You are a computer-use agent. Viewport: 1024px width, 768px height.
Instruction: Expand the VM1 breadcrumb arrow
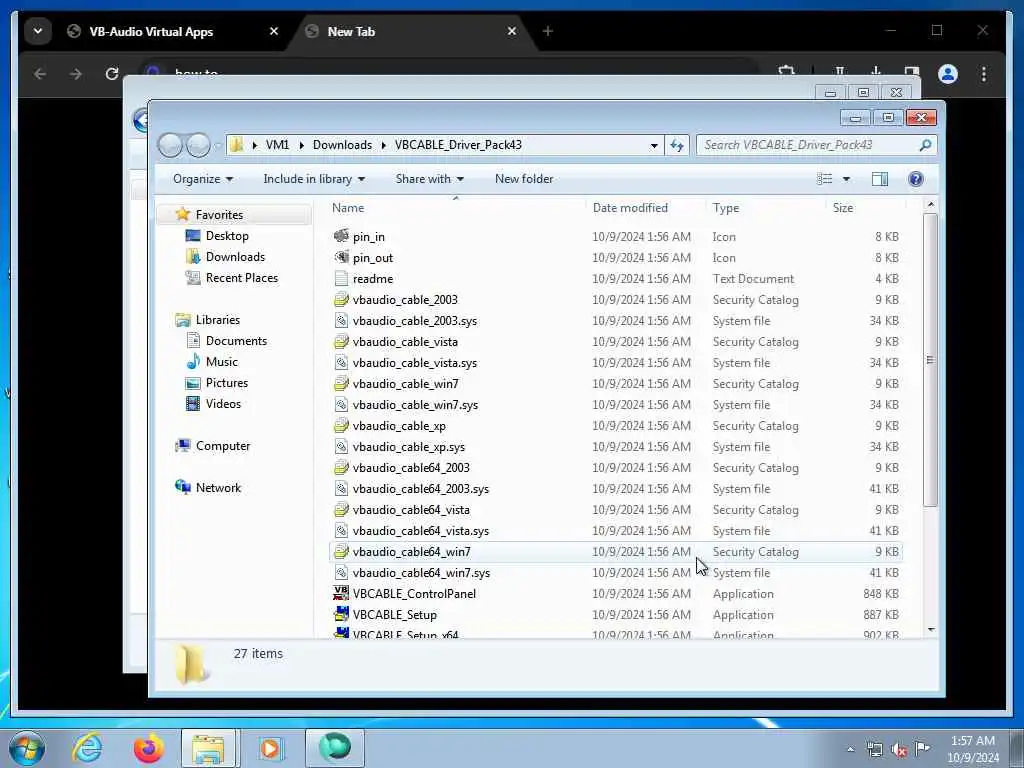click(302, 145)
